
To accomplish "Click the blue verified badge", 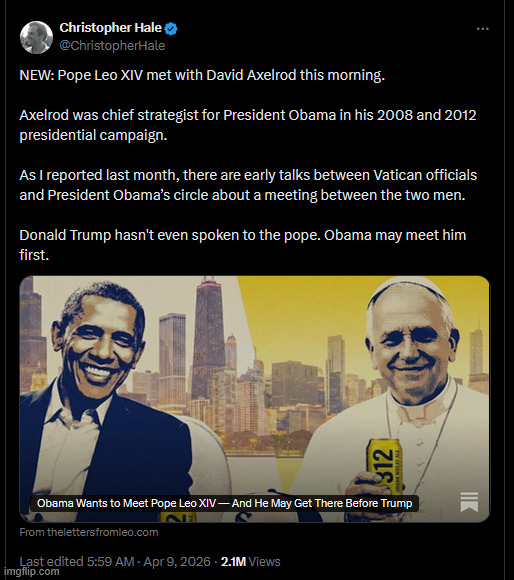I will click(x=171, y=28).
